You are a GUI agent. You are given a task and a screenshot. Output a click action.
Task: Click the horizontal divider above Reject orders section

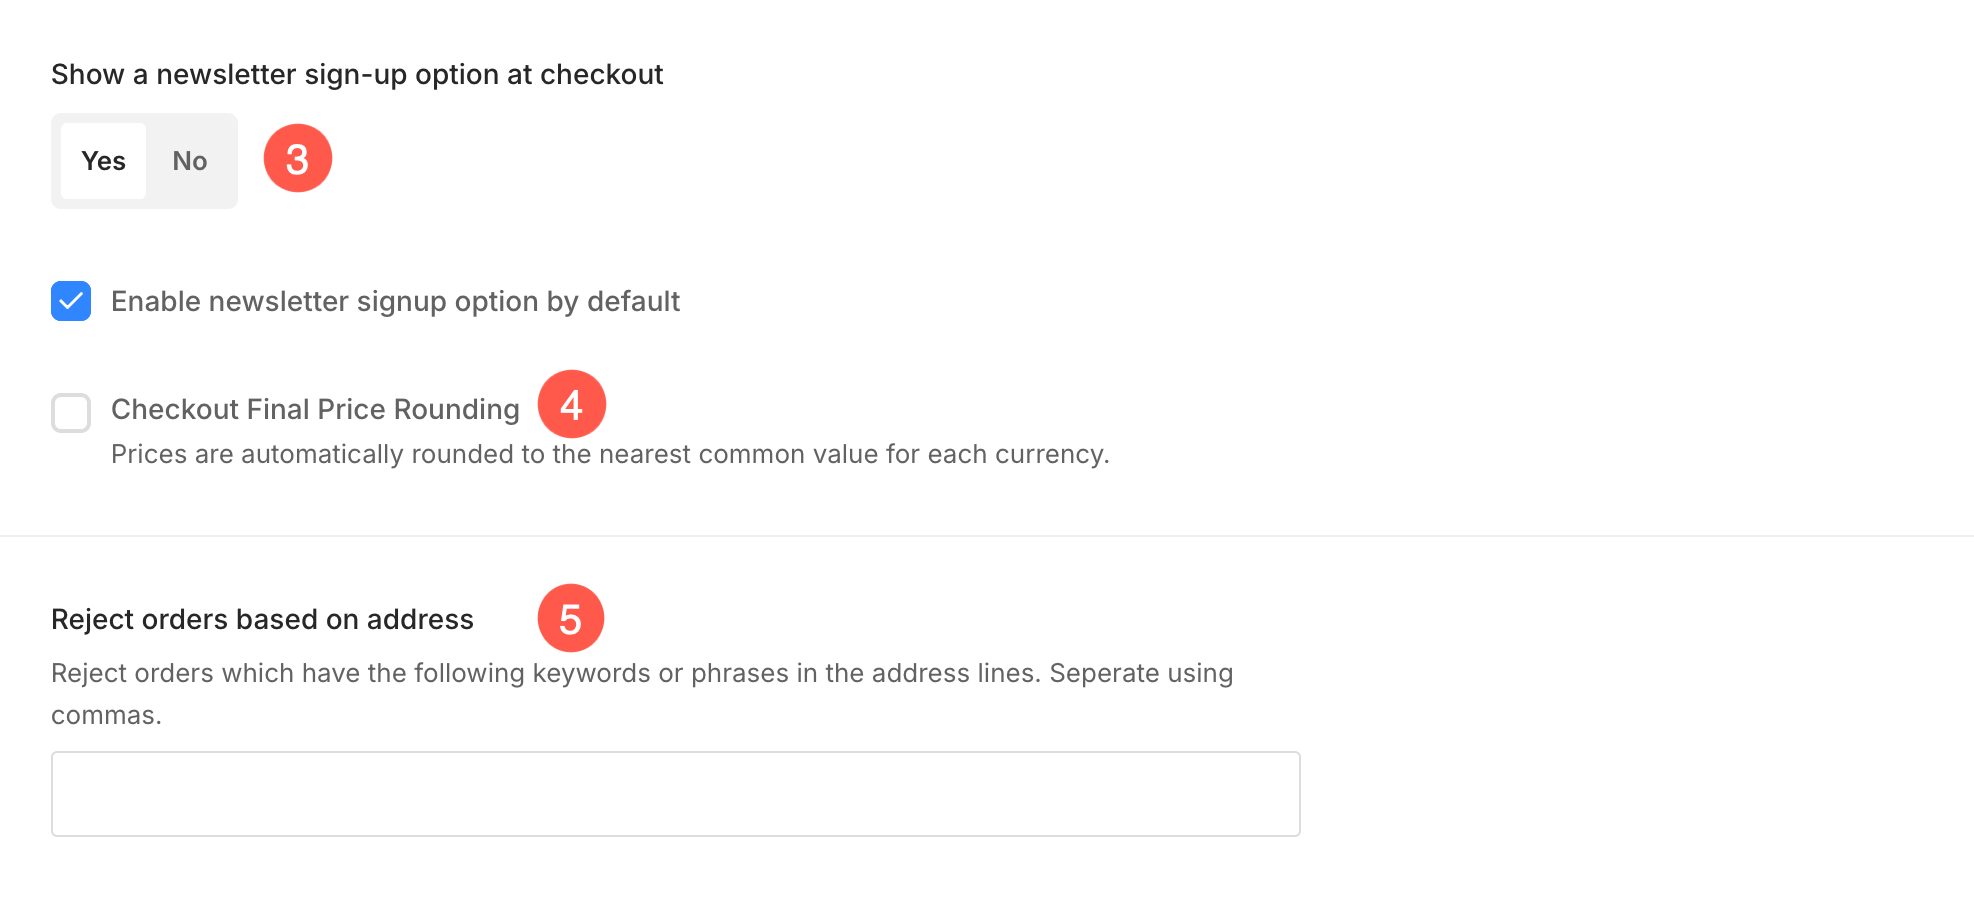987,536
